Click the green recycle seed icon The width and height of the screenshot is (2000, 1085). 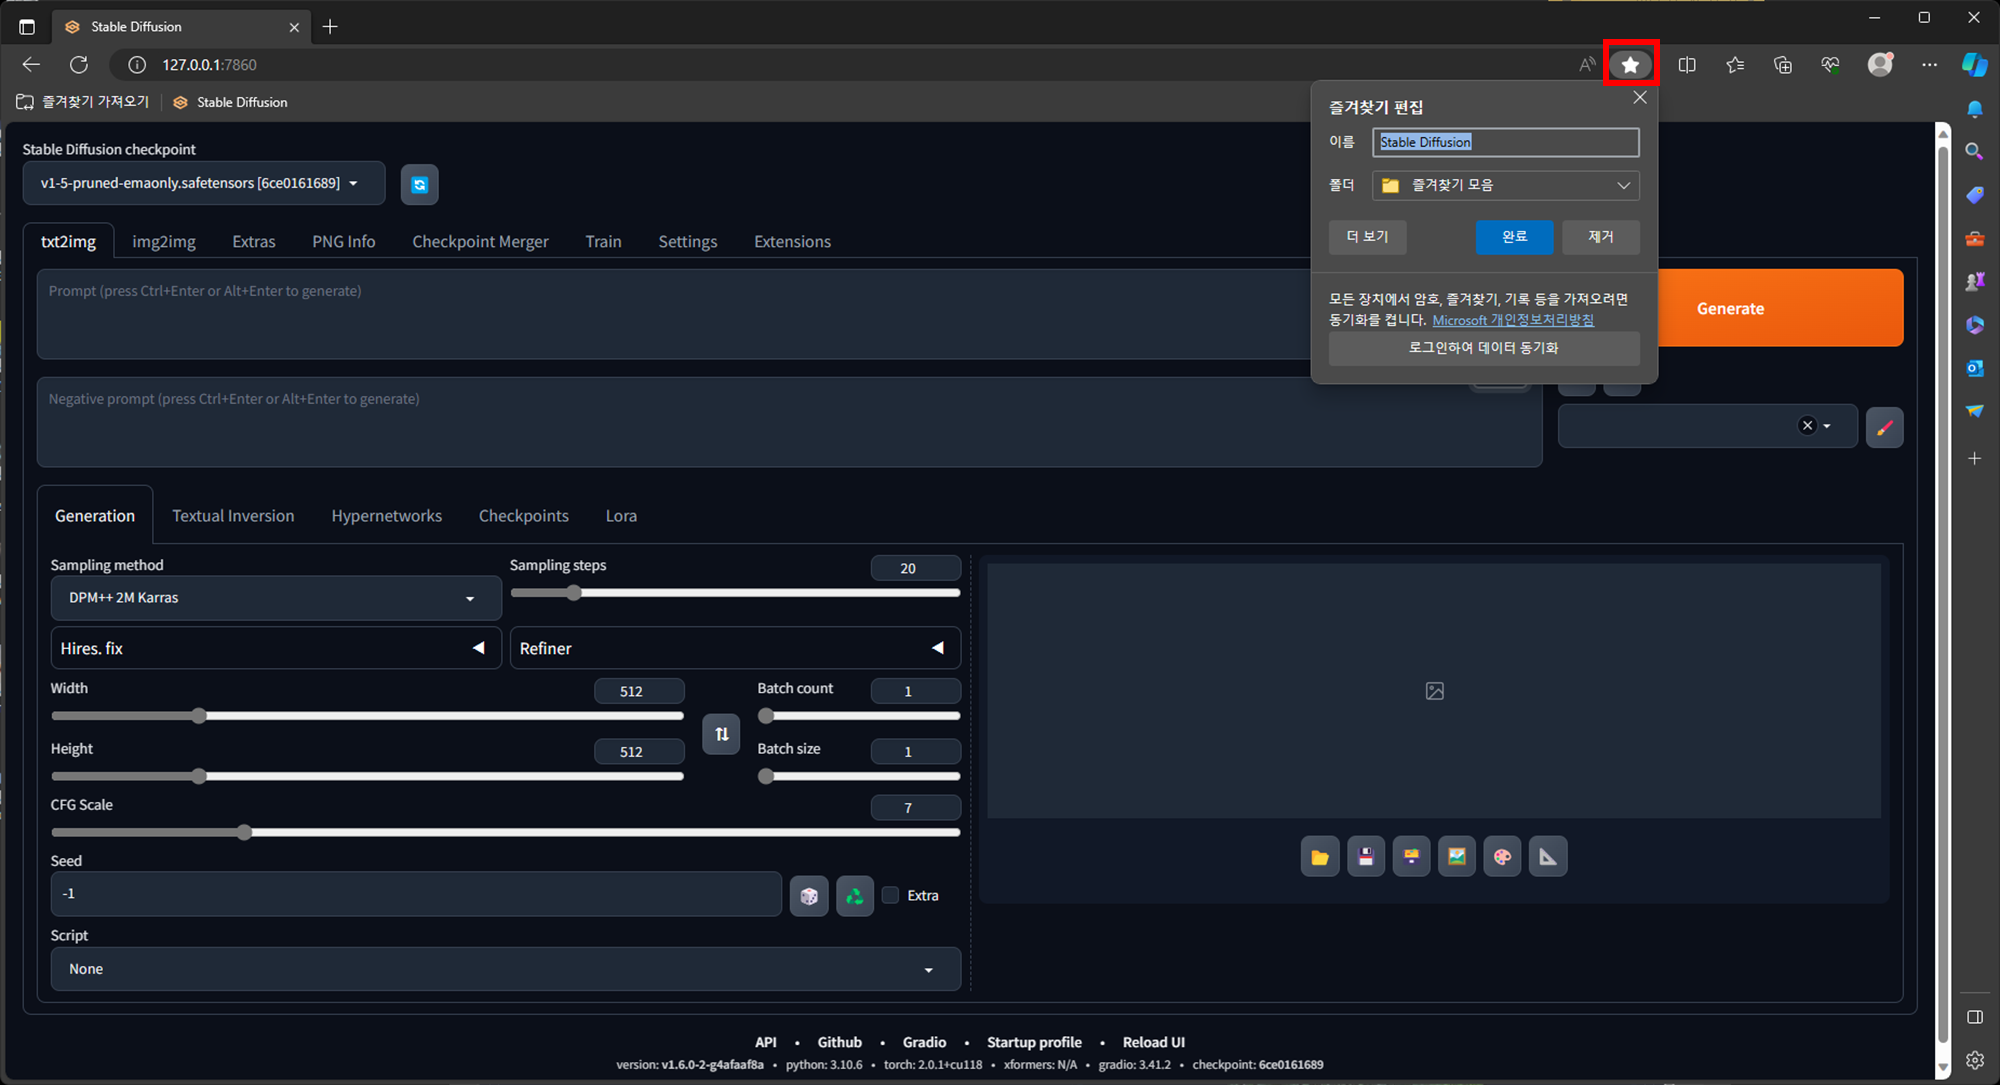(855, 896)
